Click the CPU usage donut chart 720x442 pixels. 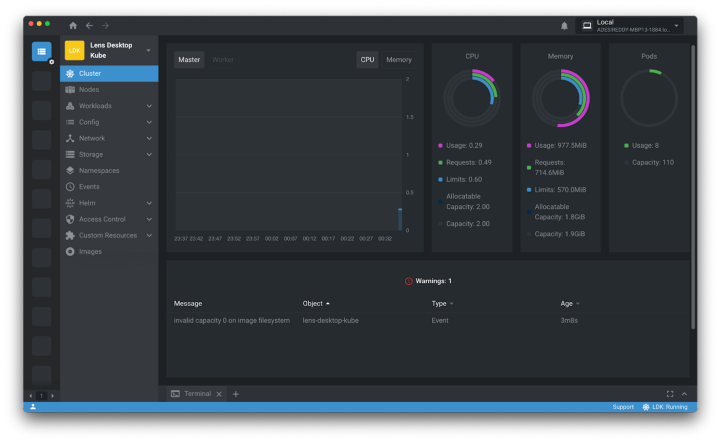coord(472,97)
